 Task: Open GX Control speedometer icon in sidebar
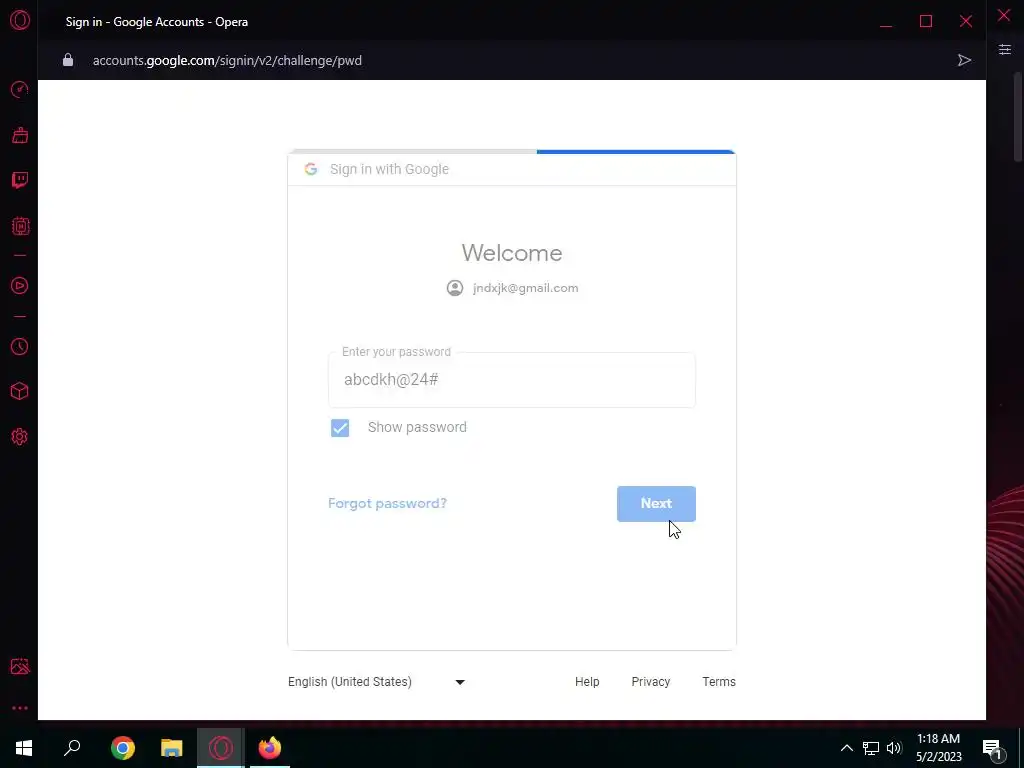pyautogui.click(x=20, y=89)
